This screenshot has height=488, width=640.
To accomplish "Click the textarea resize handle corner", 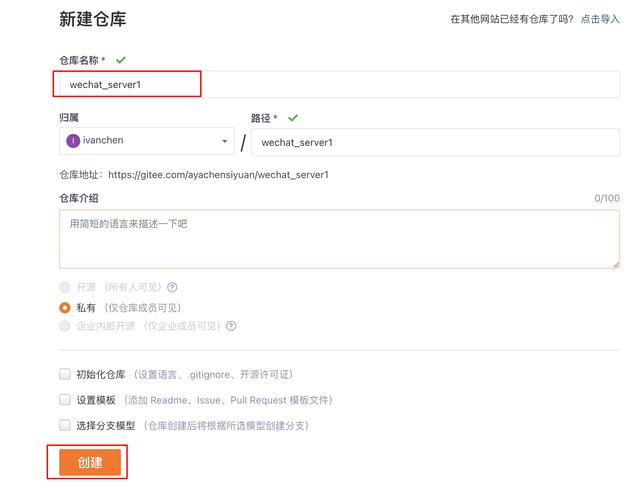I will click(616, 265).
